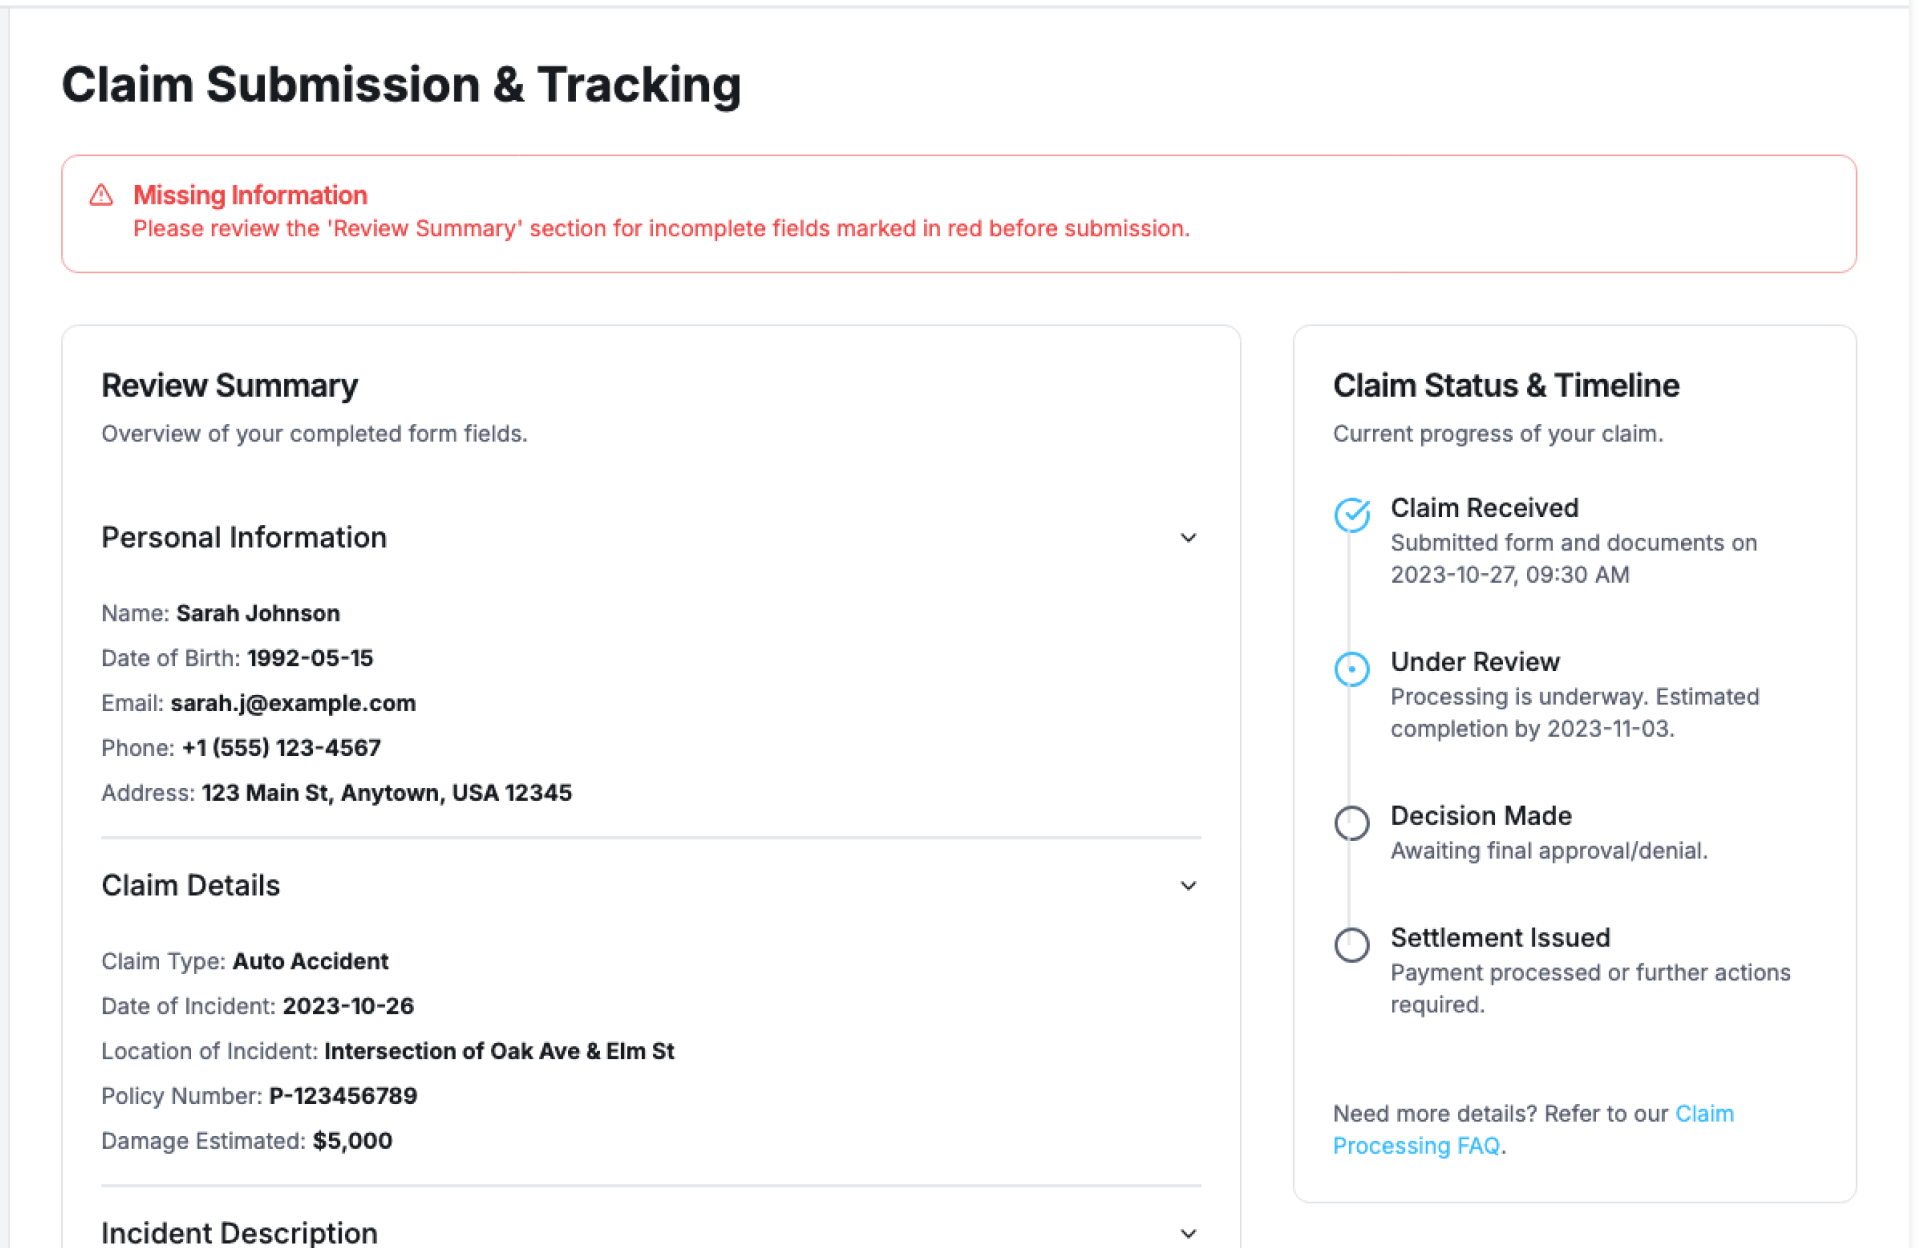The height and width of the screenshot is (1248, 1920).
Task: Click the Settlement Issued timeline step title
Action: click(1500, 938)
